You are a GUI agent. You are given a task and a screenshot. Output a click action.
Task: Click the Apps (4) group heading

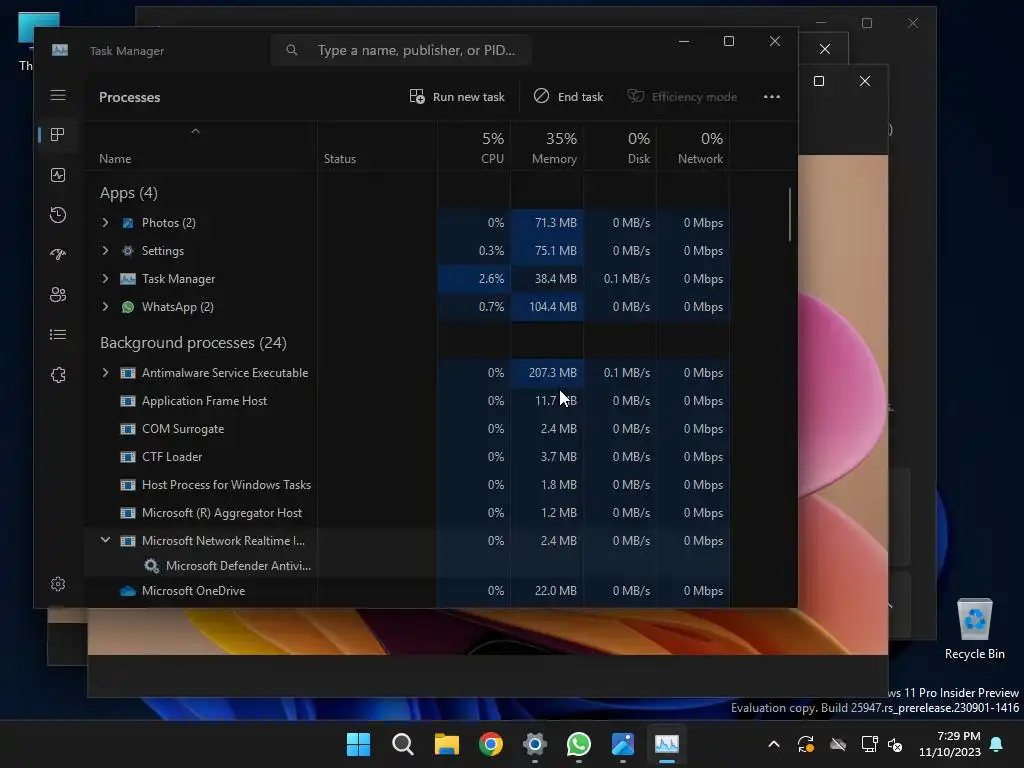(x=129, y=193)
